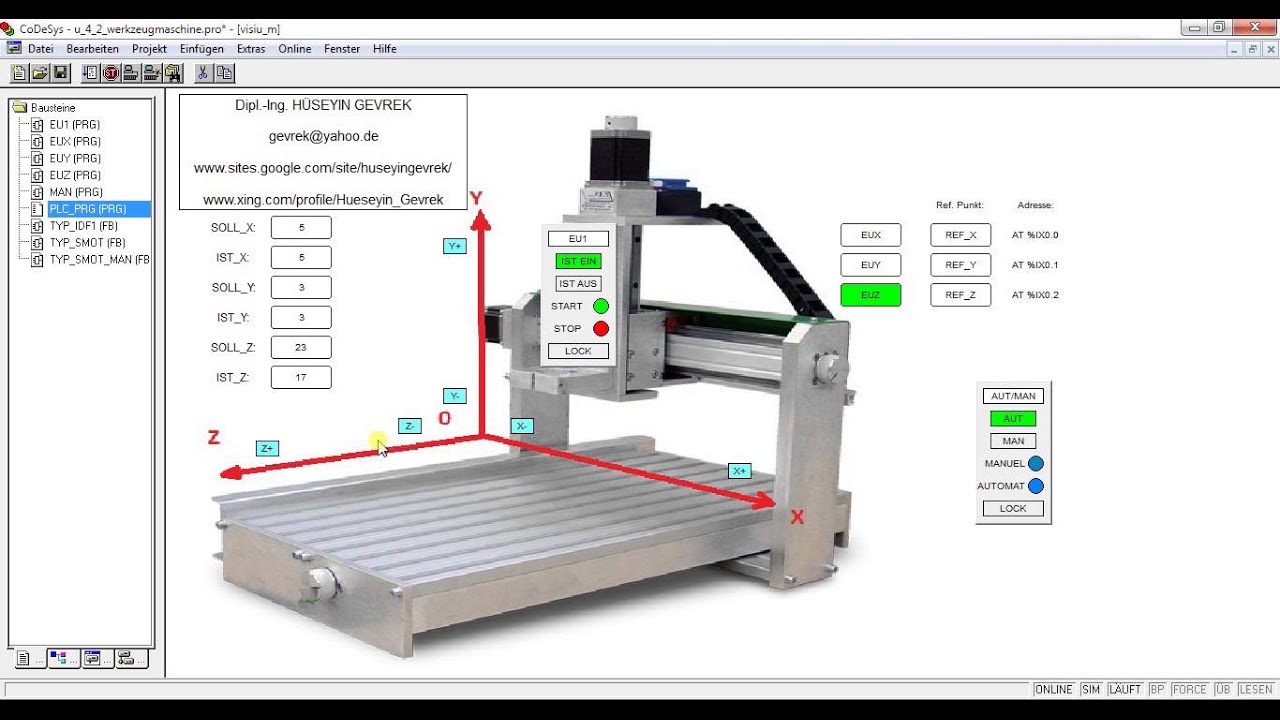Select EUZ (PRG) in the tree

pos(75,175)
